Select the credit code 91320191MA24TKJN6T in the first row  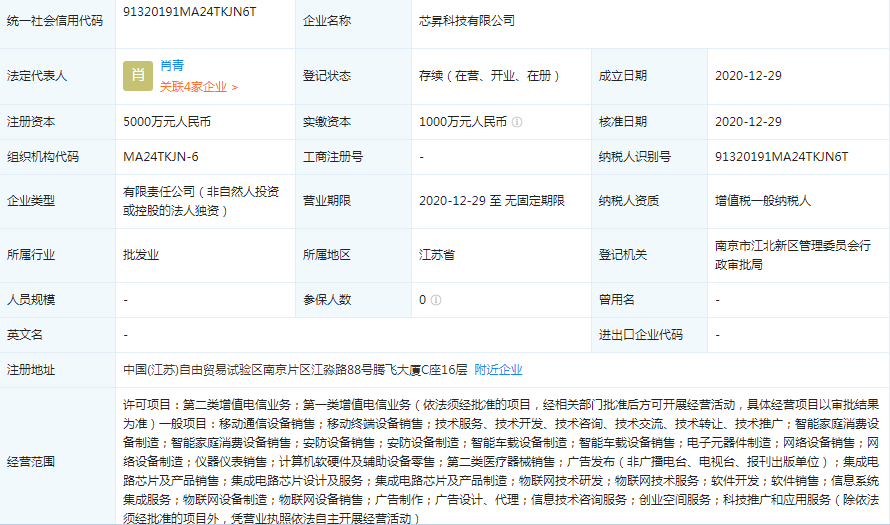click(x=190, y=12)
